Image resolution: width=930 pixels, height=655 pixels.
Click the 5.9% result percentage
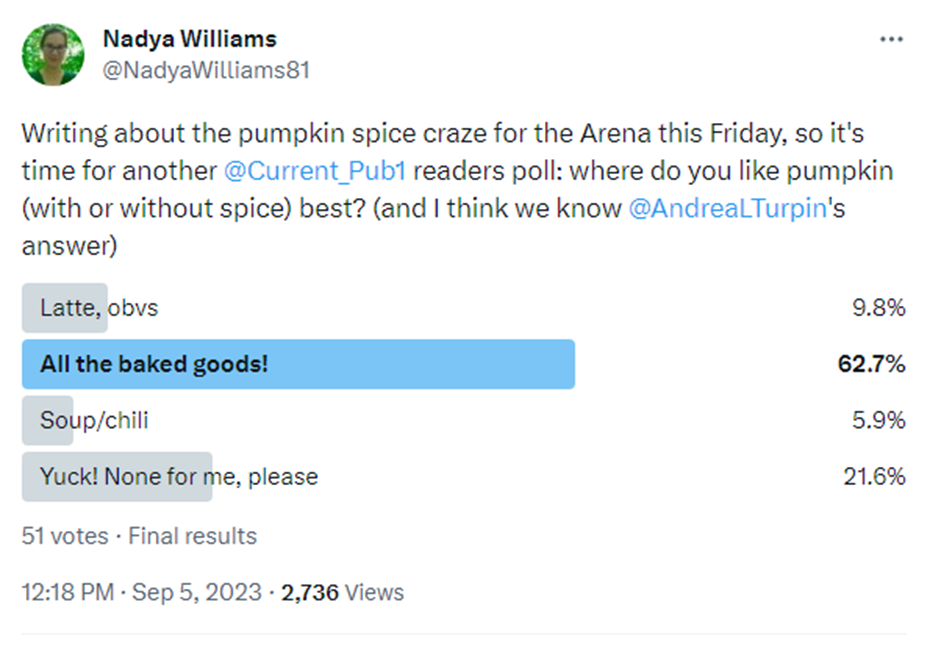point(878,421)
